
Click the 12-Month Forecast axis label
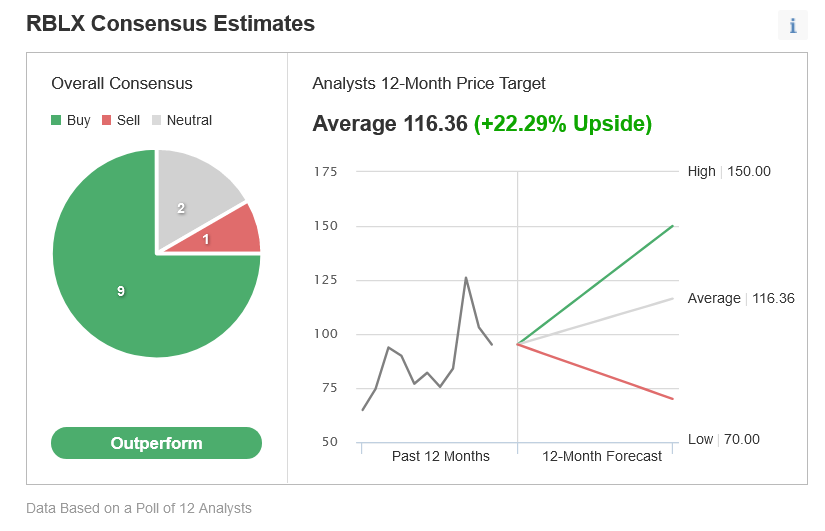[602, 456]
